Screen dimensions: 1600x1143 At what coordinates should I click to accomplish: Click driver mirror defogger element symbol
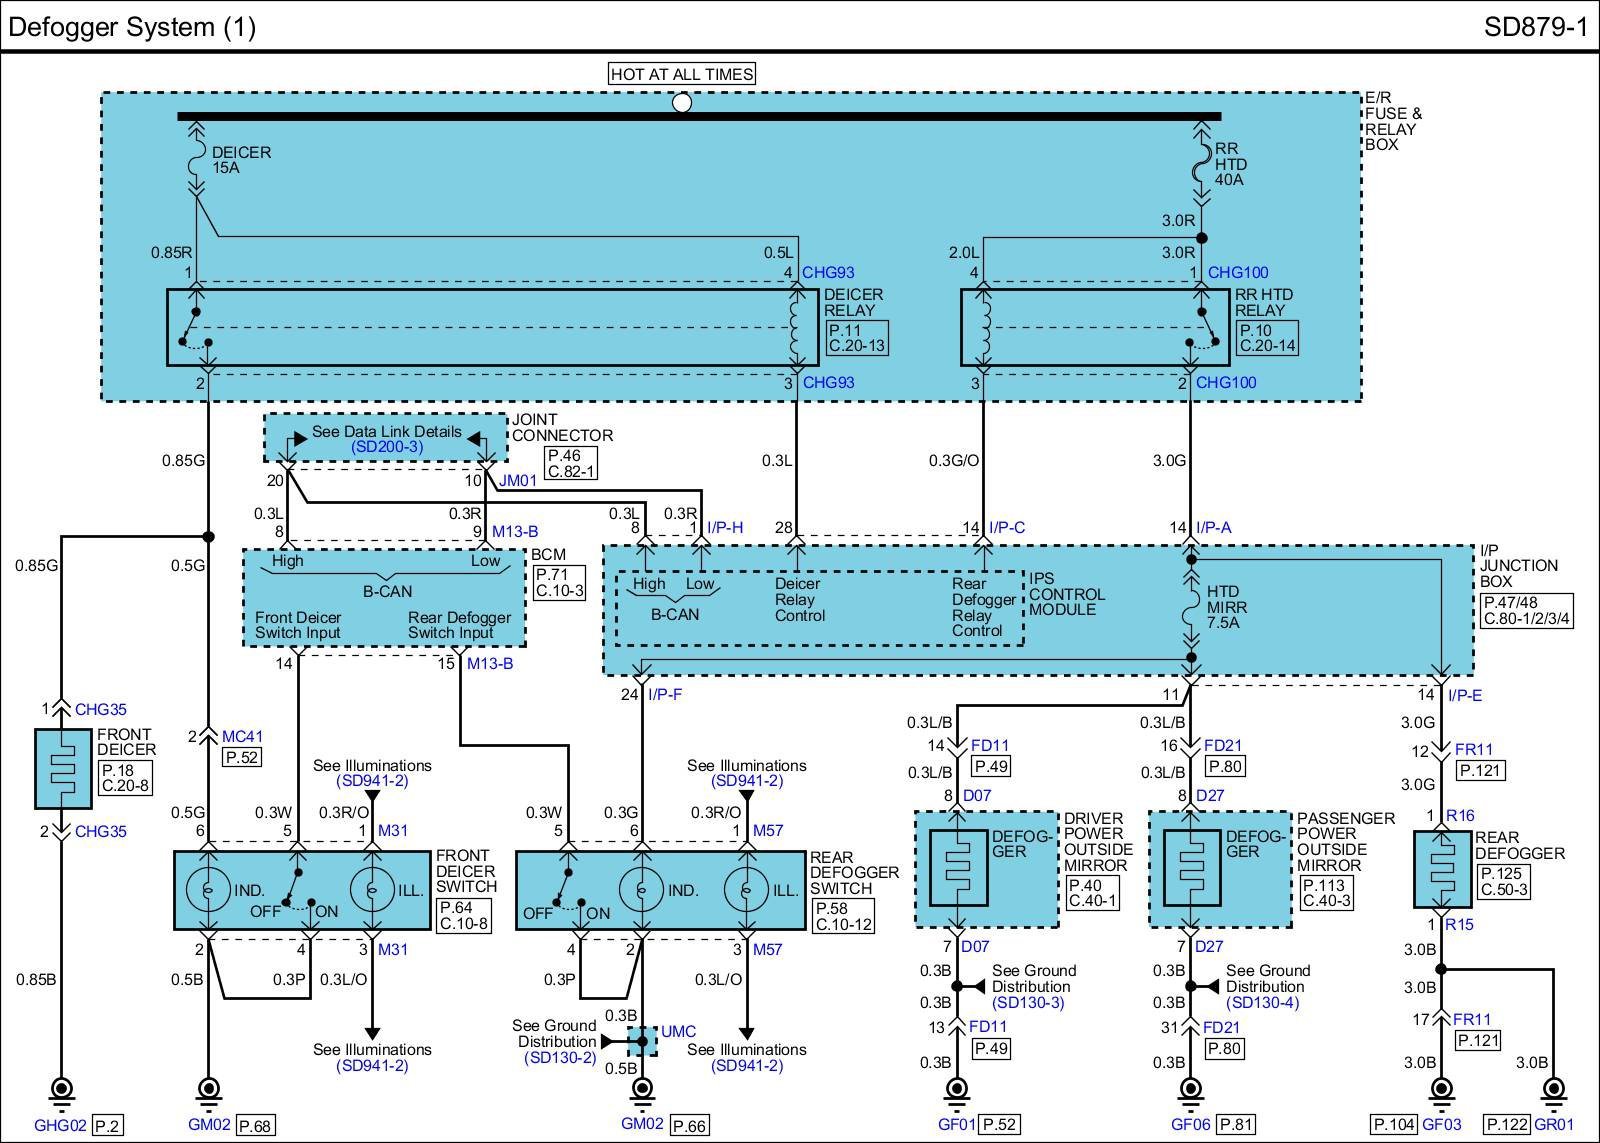pos(957,868)
